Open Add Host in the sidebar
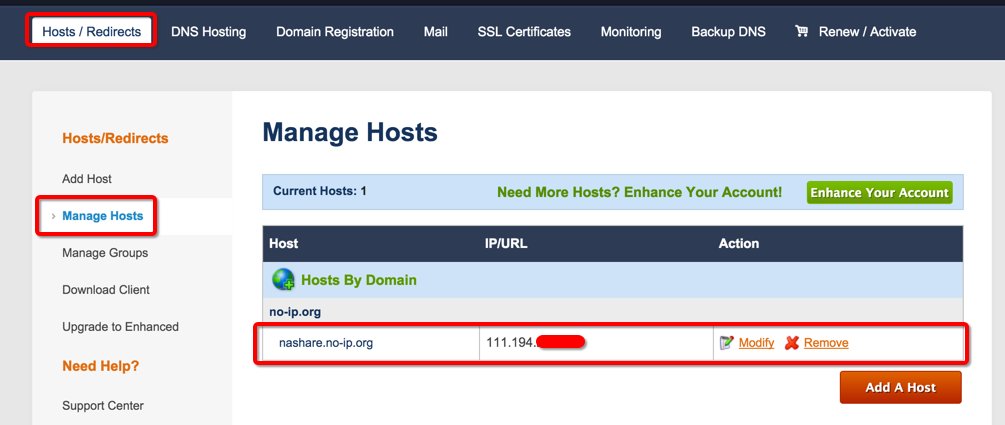 [x=87, y=179]
